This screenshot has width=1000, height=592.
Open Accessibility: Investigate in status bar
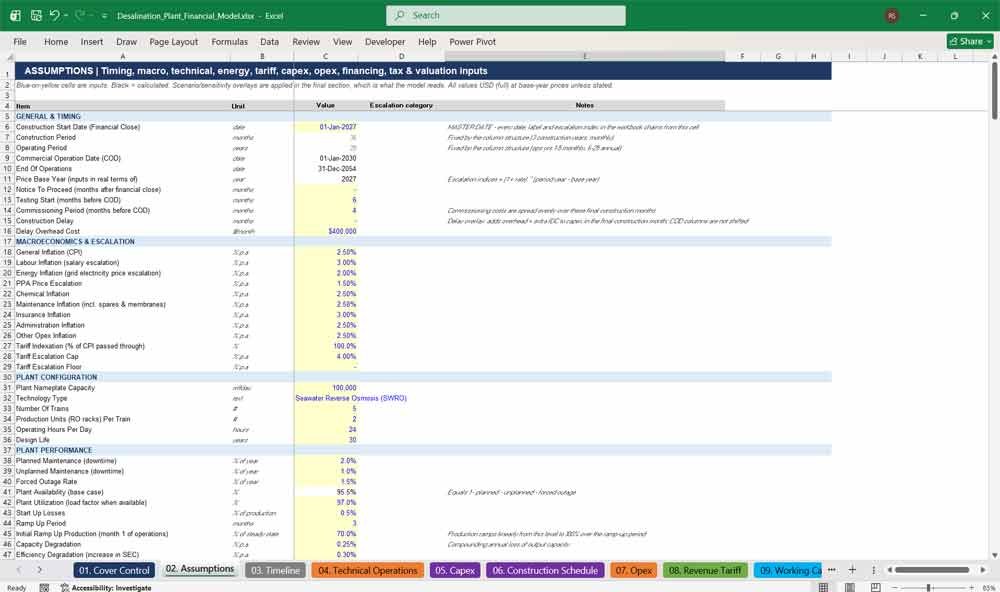(106, 588)
